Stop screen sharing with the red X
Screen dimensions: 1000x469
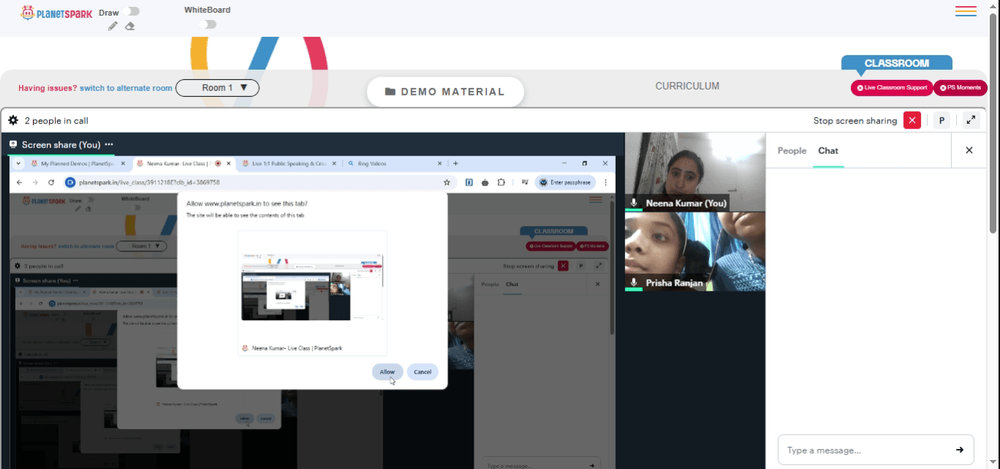coord(912,120)
